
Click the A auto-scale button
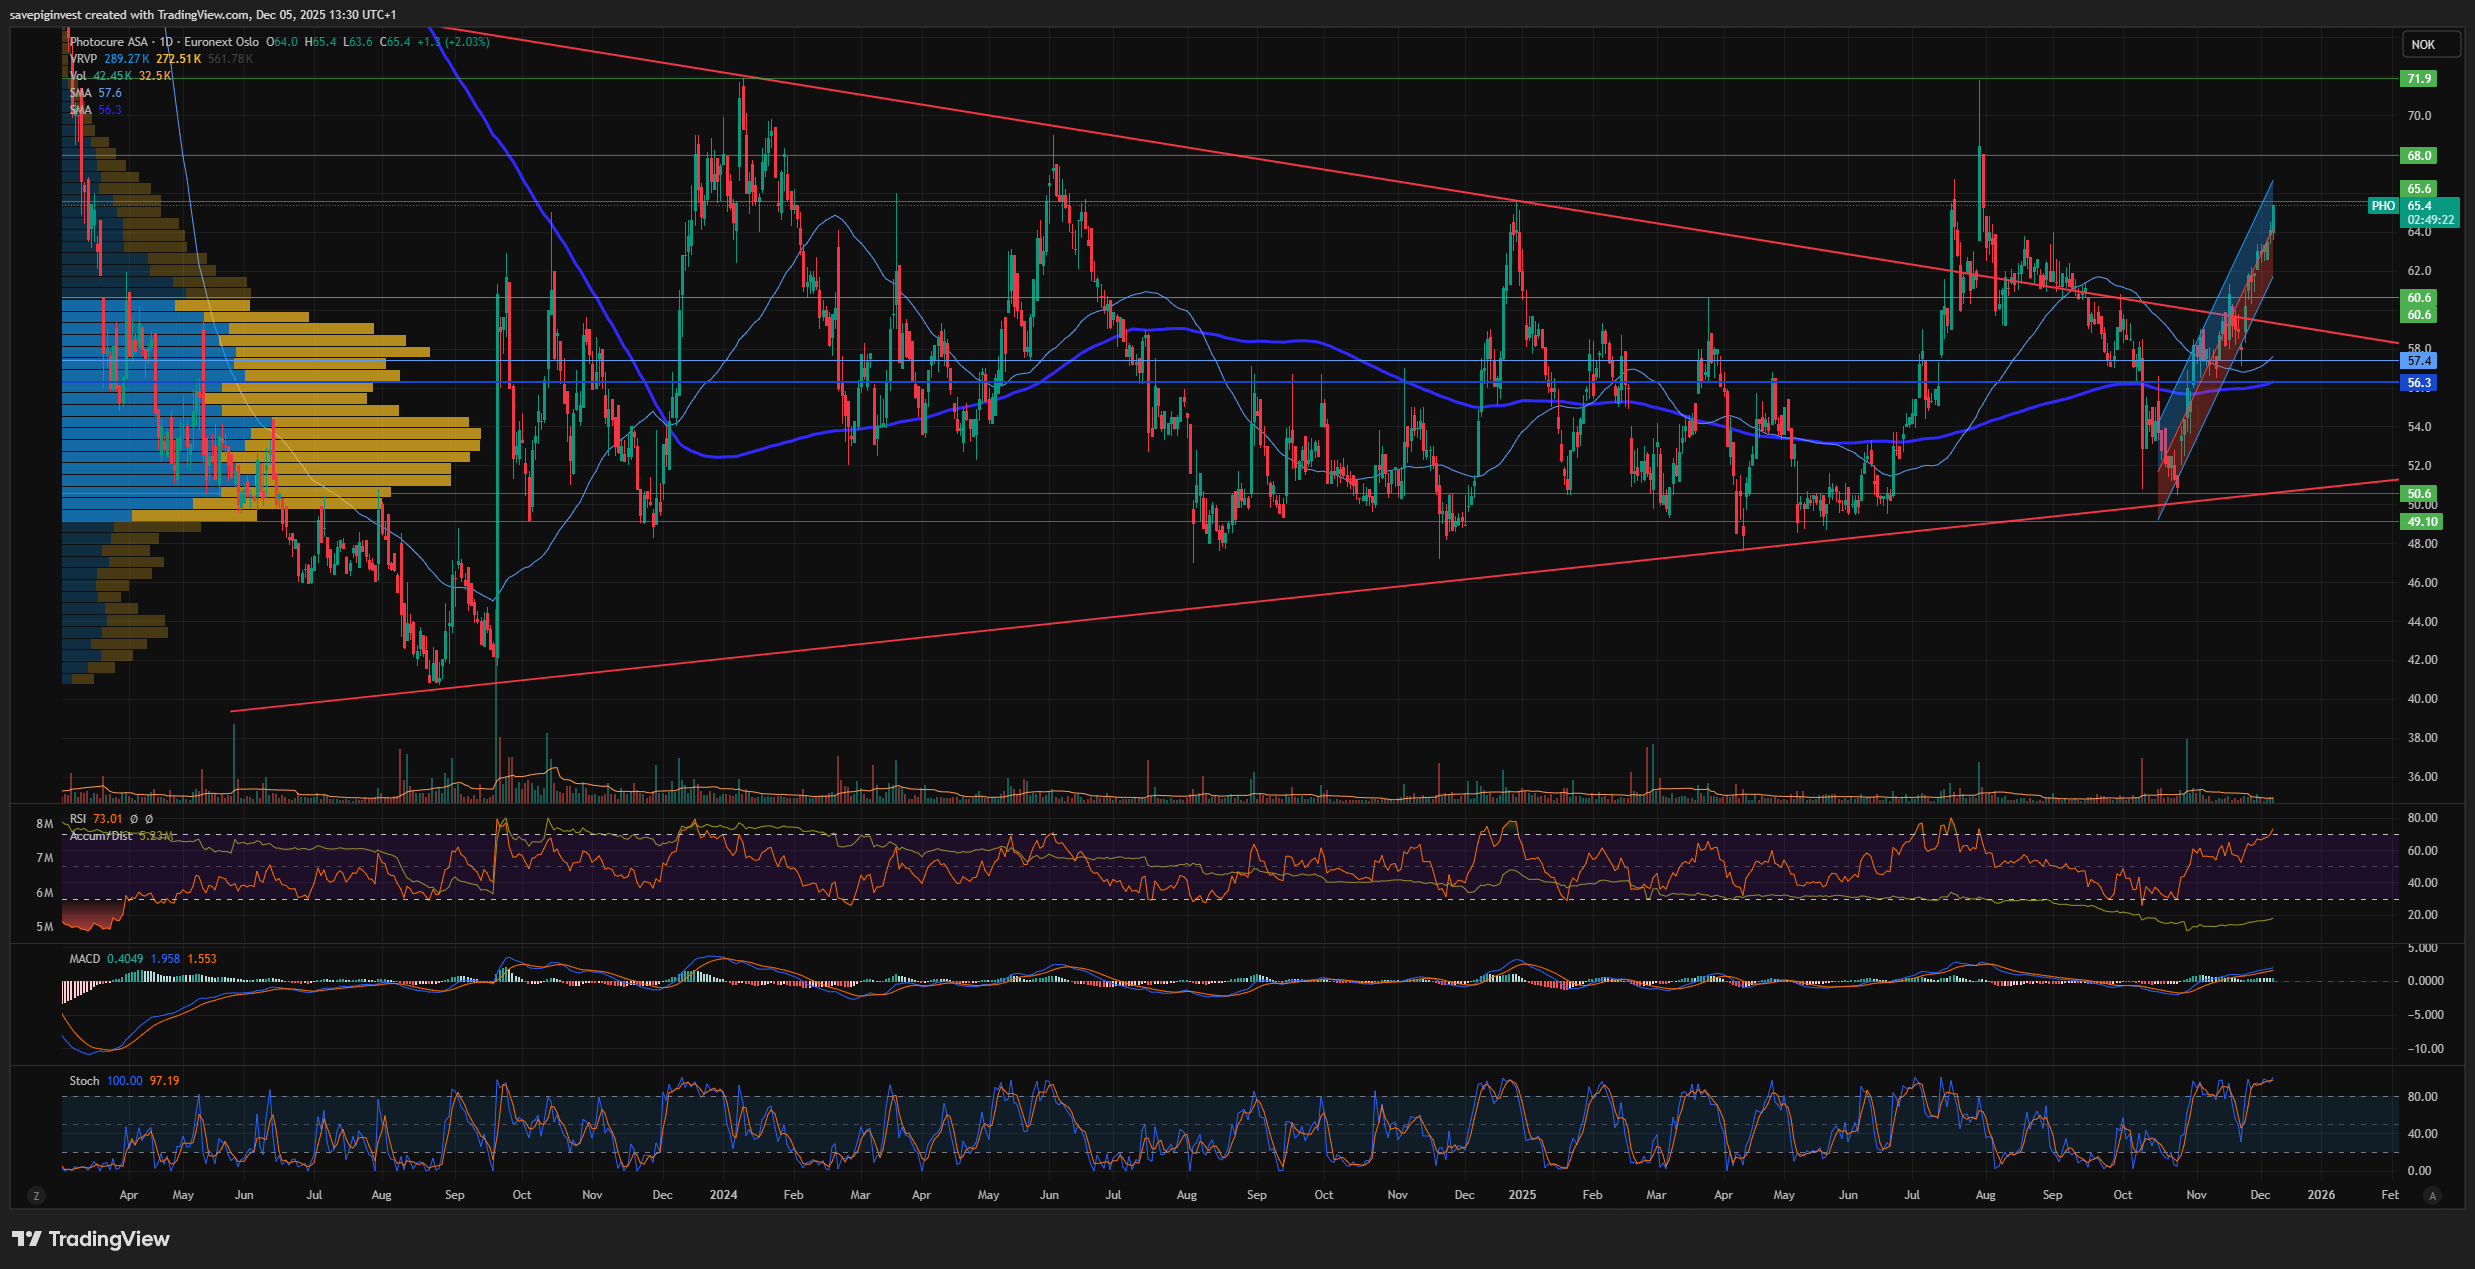click(x=2433, y=1195)
